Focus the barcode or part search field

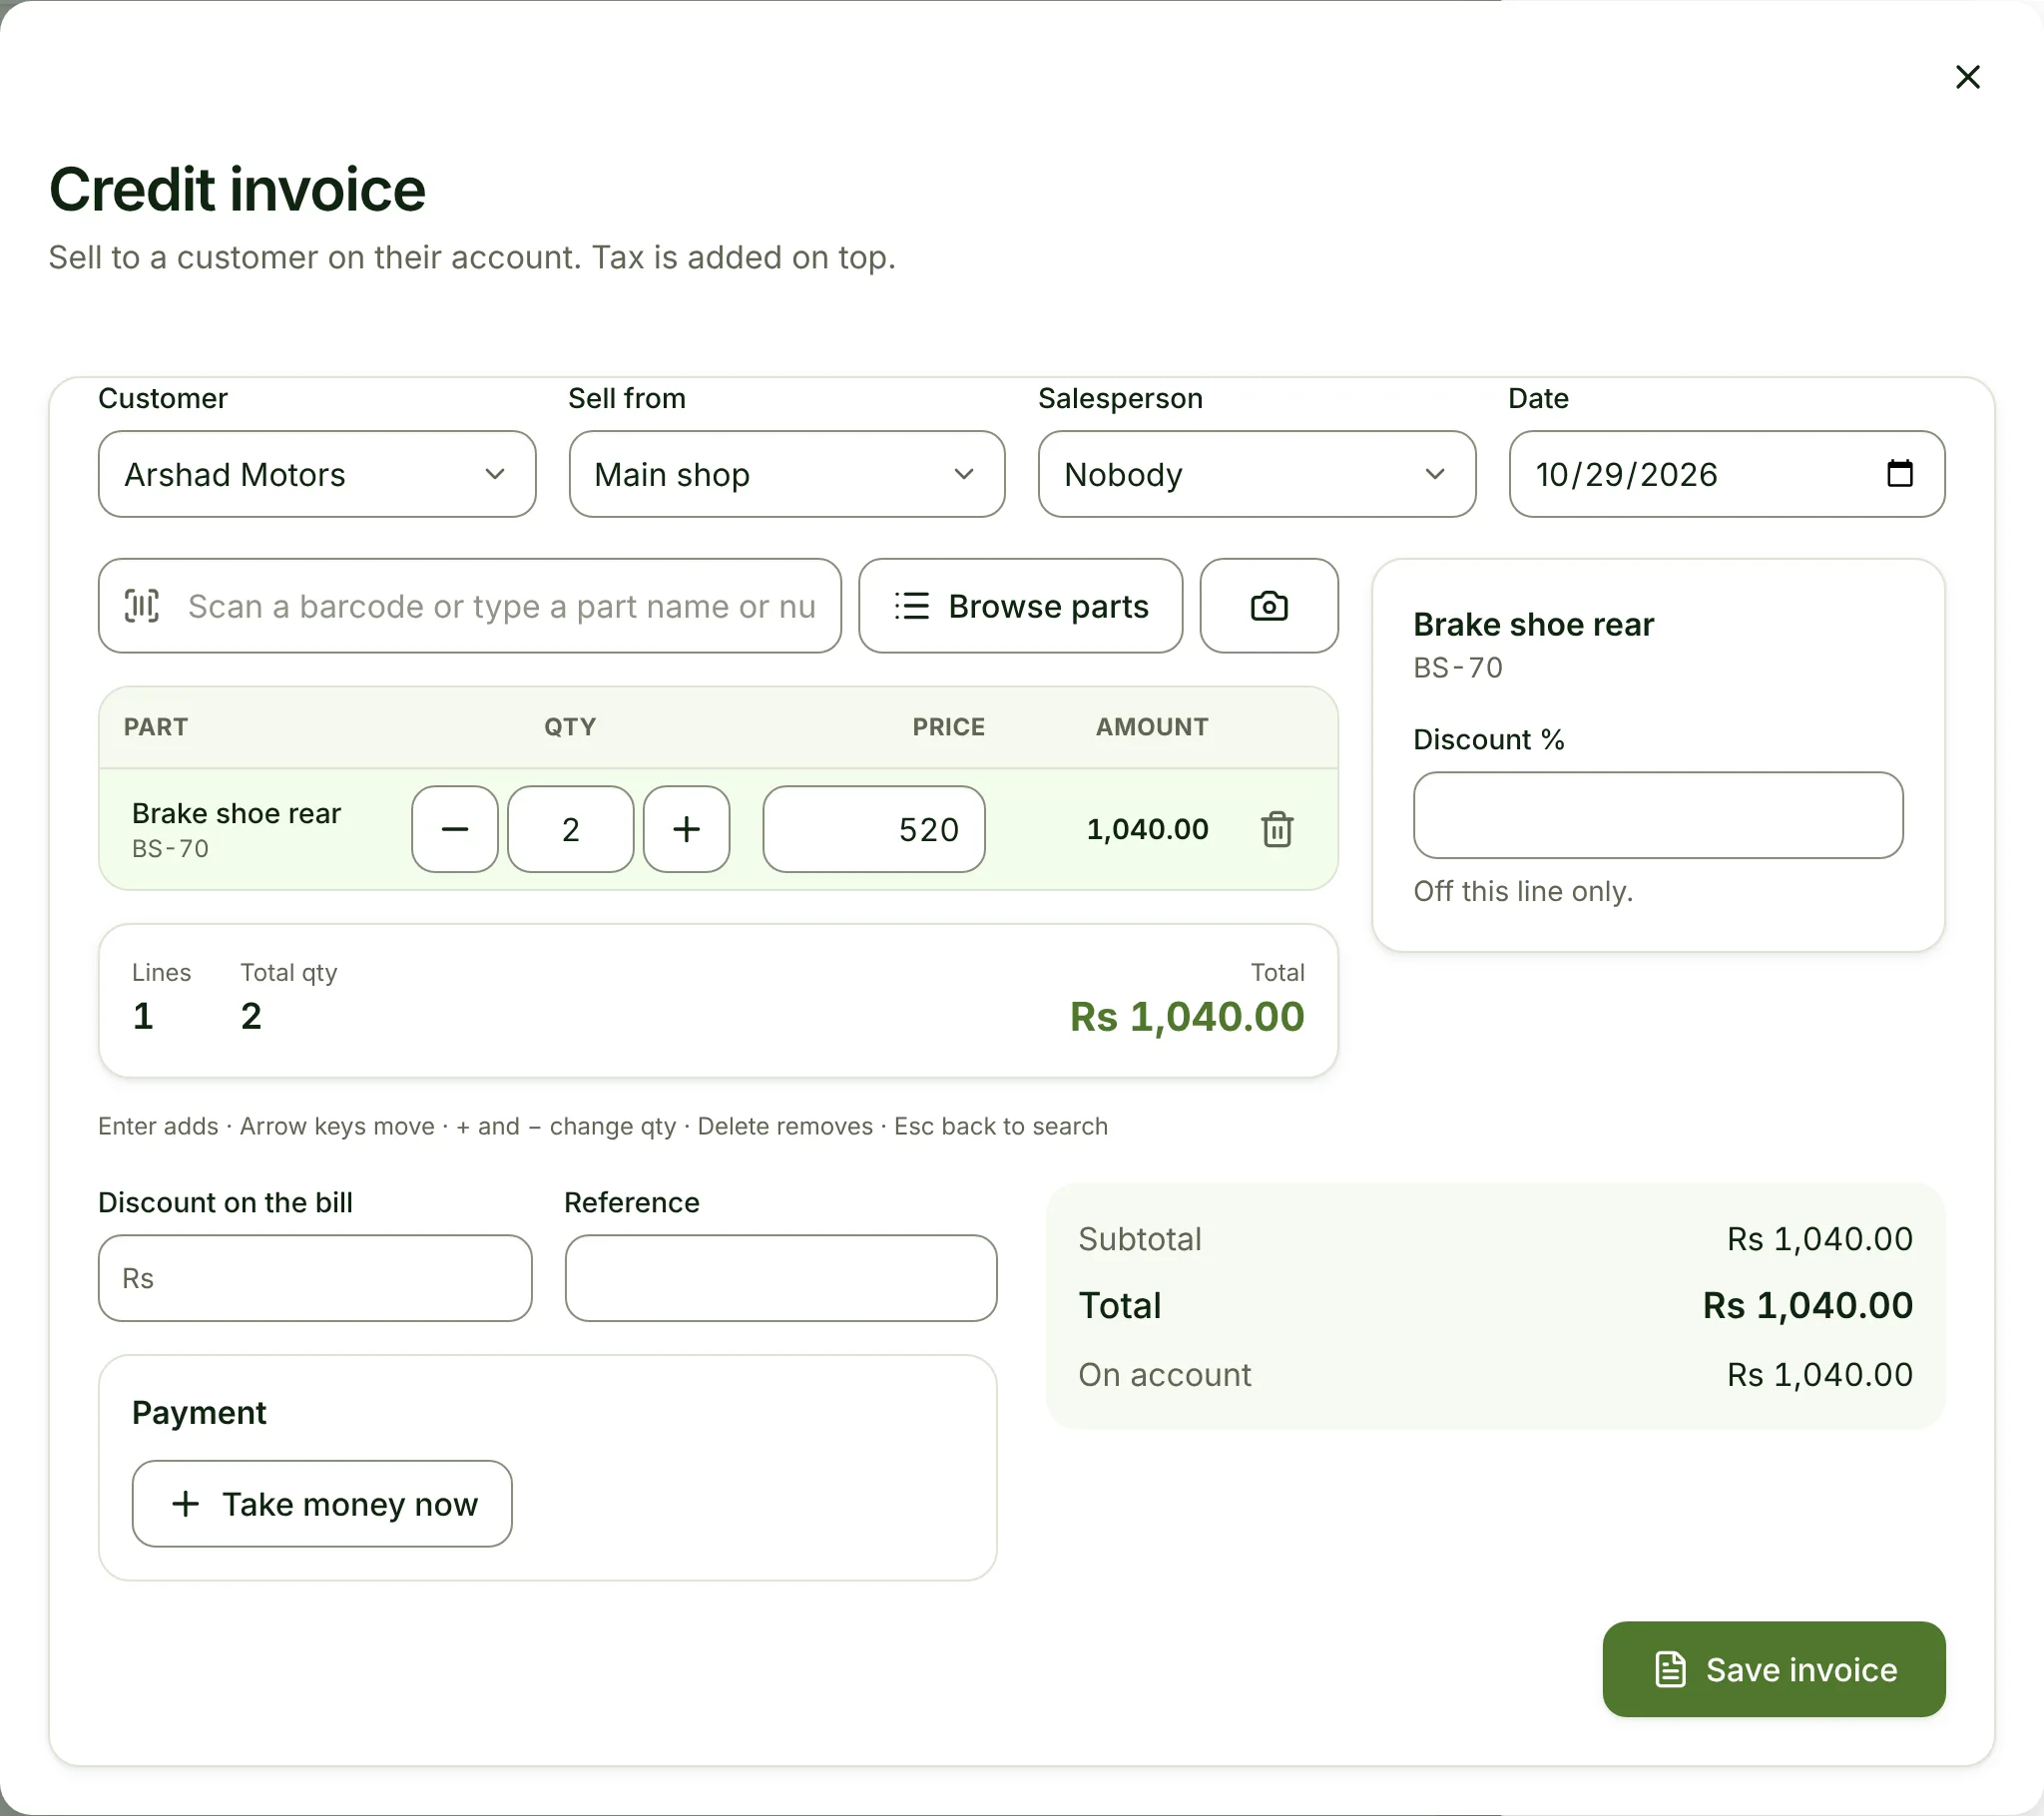470,606
